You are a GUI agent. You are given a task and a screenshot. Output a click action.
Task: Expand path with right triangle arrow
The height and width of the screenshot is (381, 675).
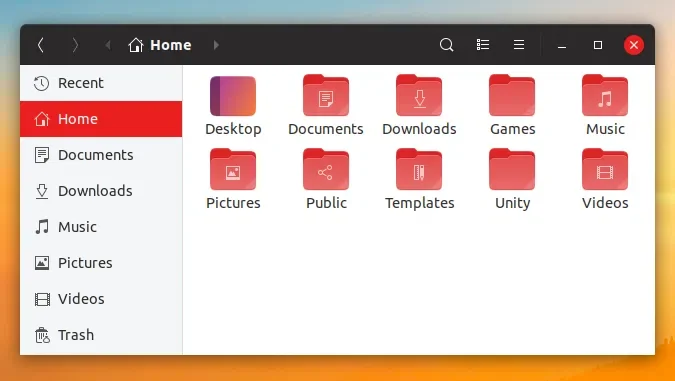tap(216, 45)
